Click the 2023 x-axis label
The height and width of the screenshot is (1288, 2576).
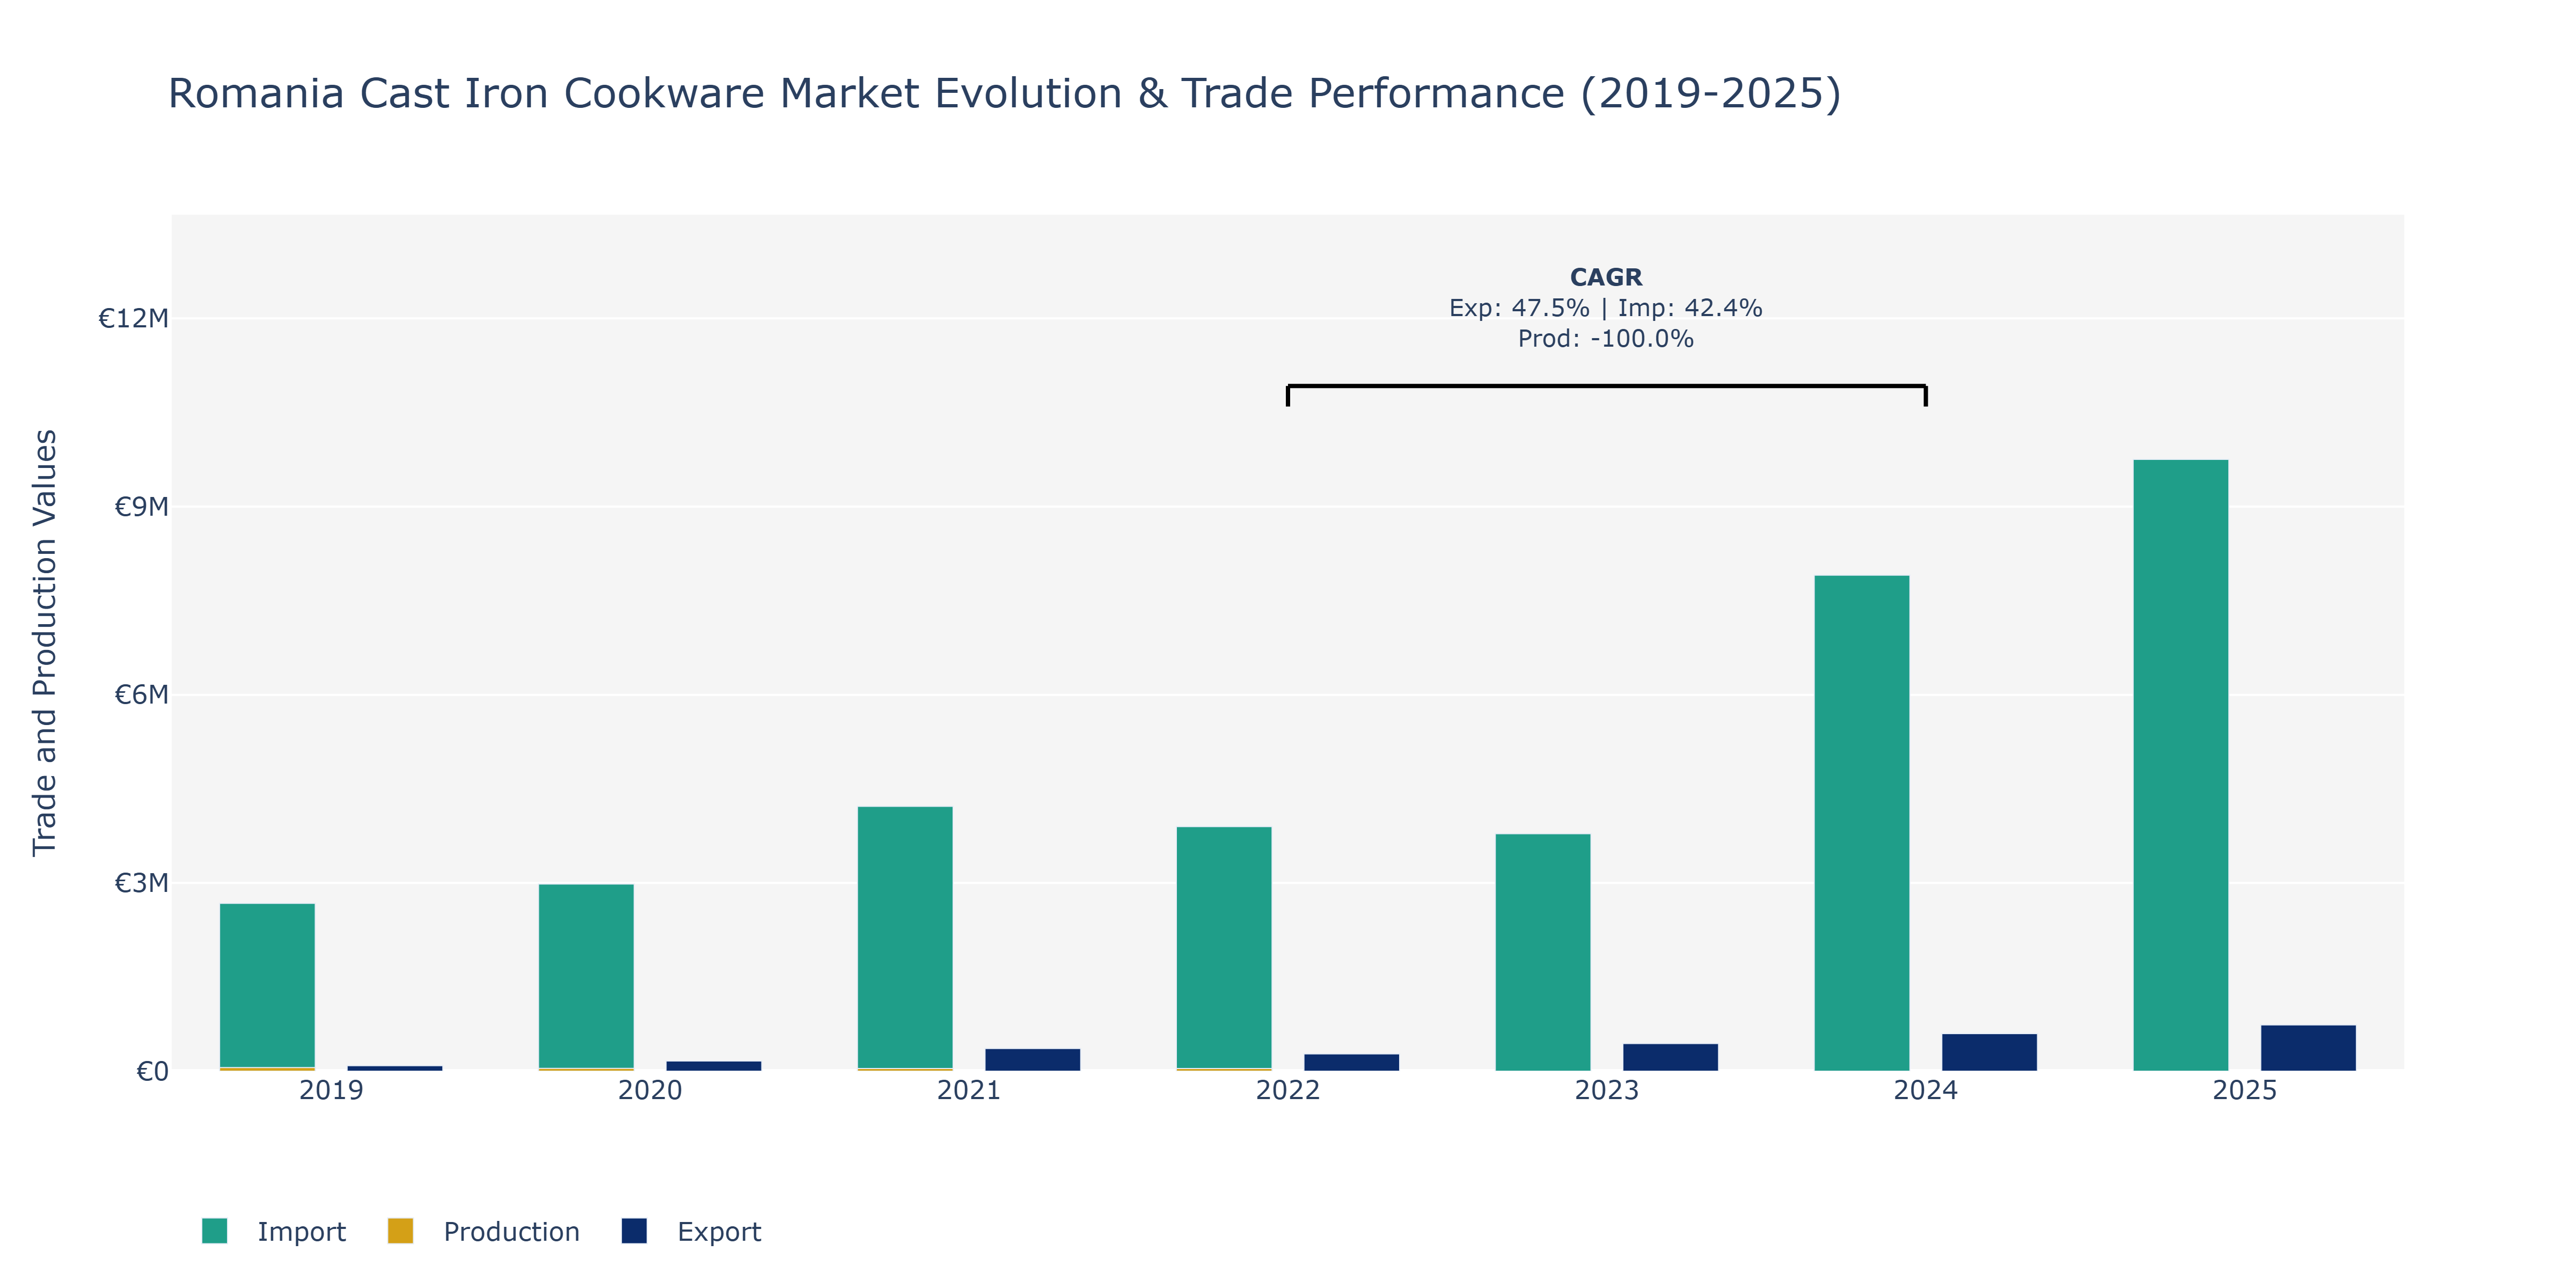pos(1607,1090)
